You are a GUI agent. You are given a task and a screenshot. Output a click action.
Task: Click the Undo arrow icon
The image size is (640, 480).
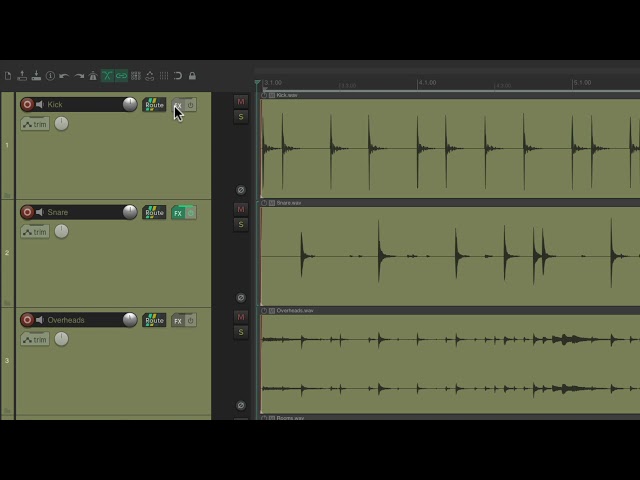coord(64,76)
